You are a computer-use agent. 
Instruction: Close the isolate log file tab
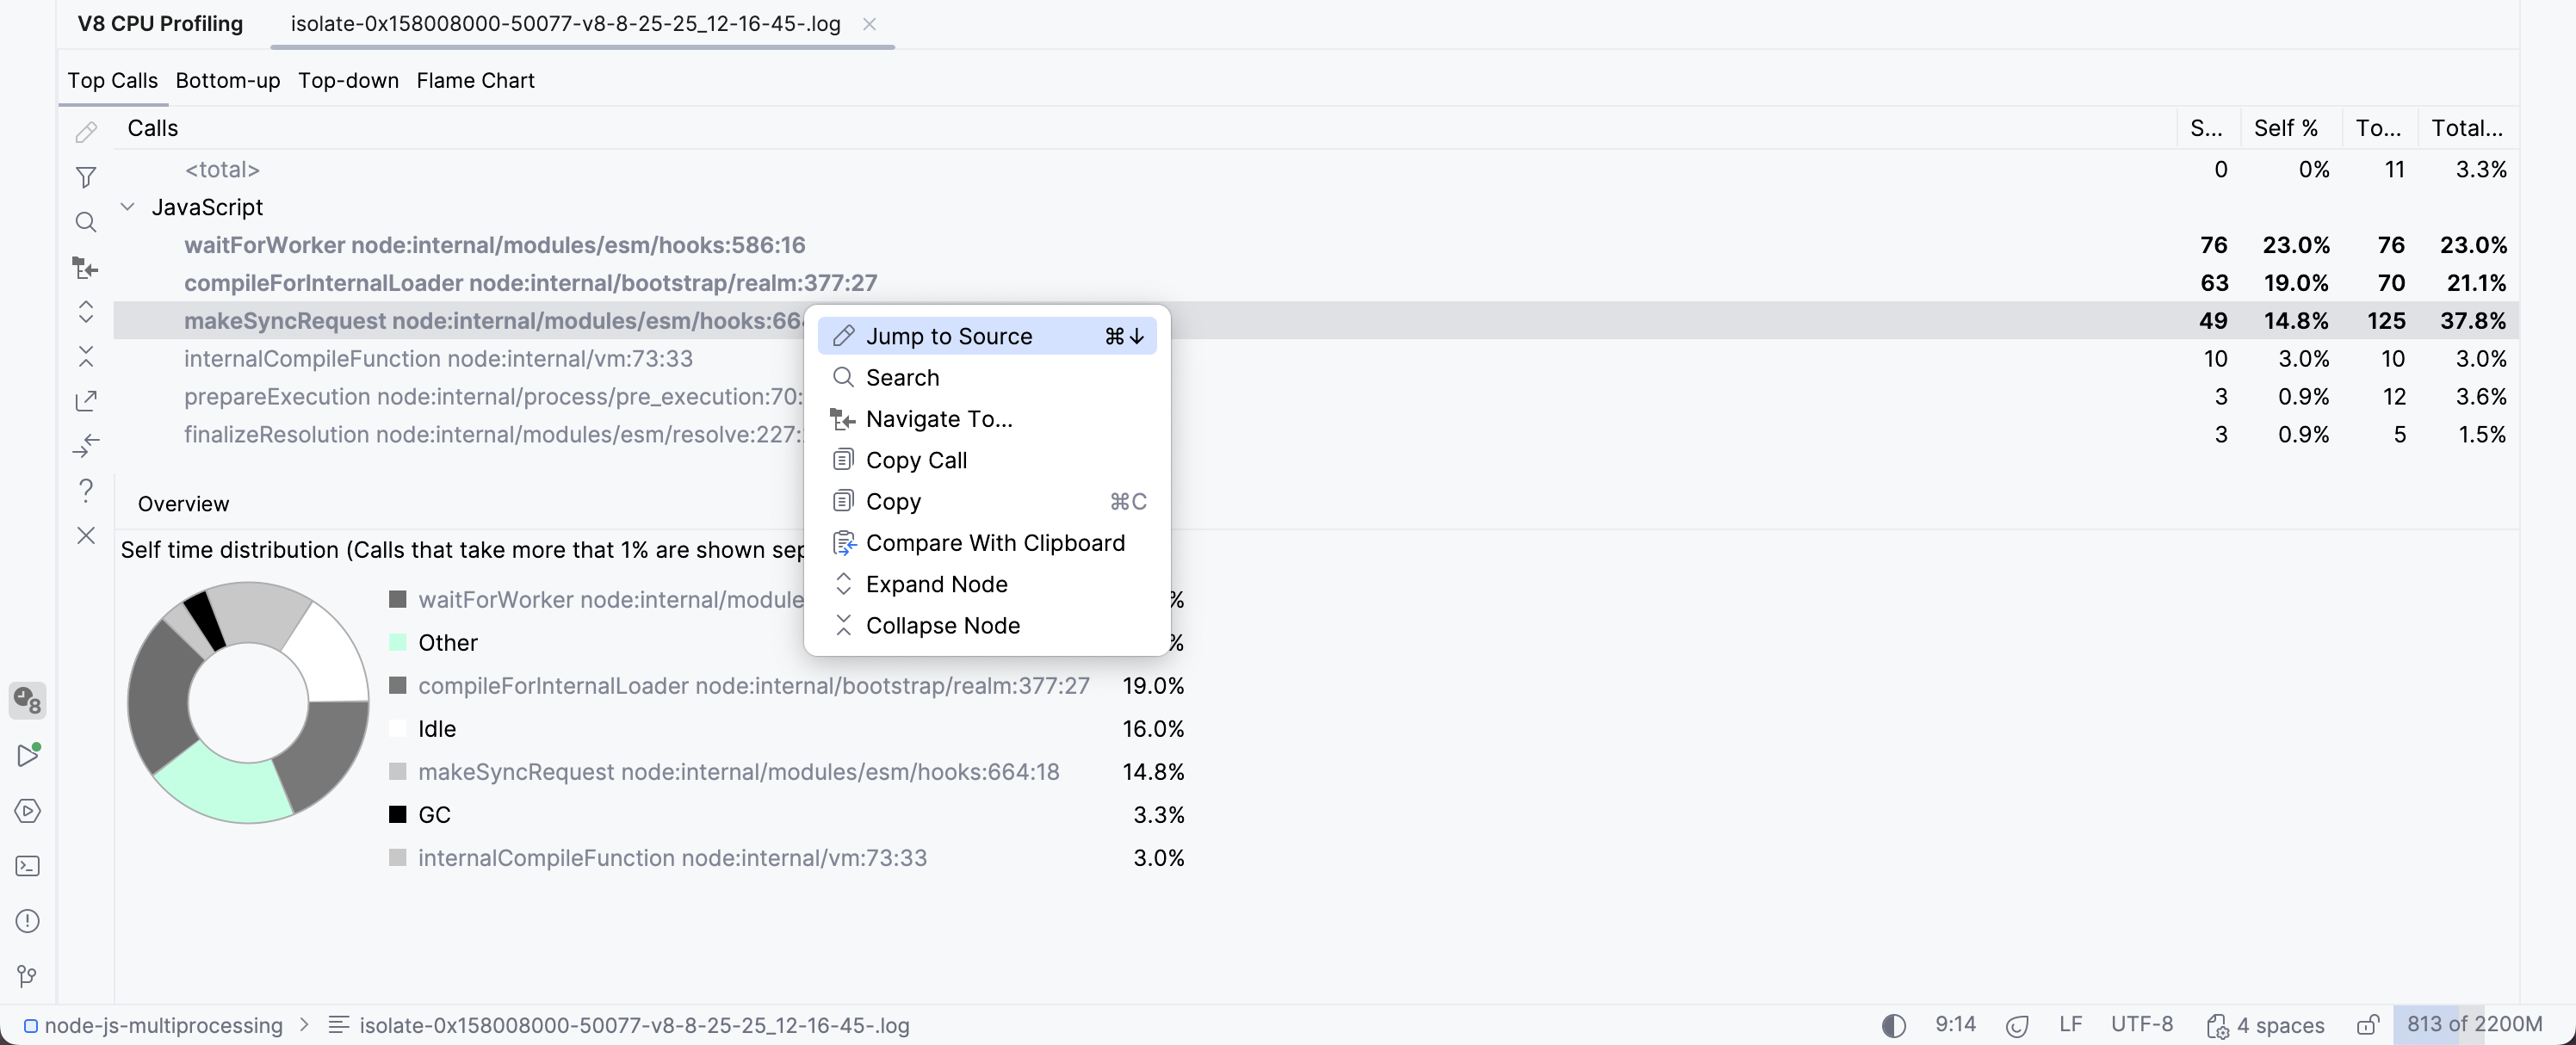870,24
